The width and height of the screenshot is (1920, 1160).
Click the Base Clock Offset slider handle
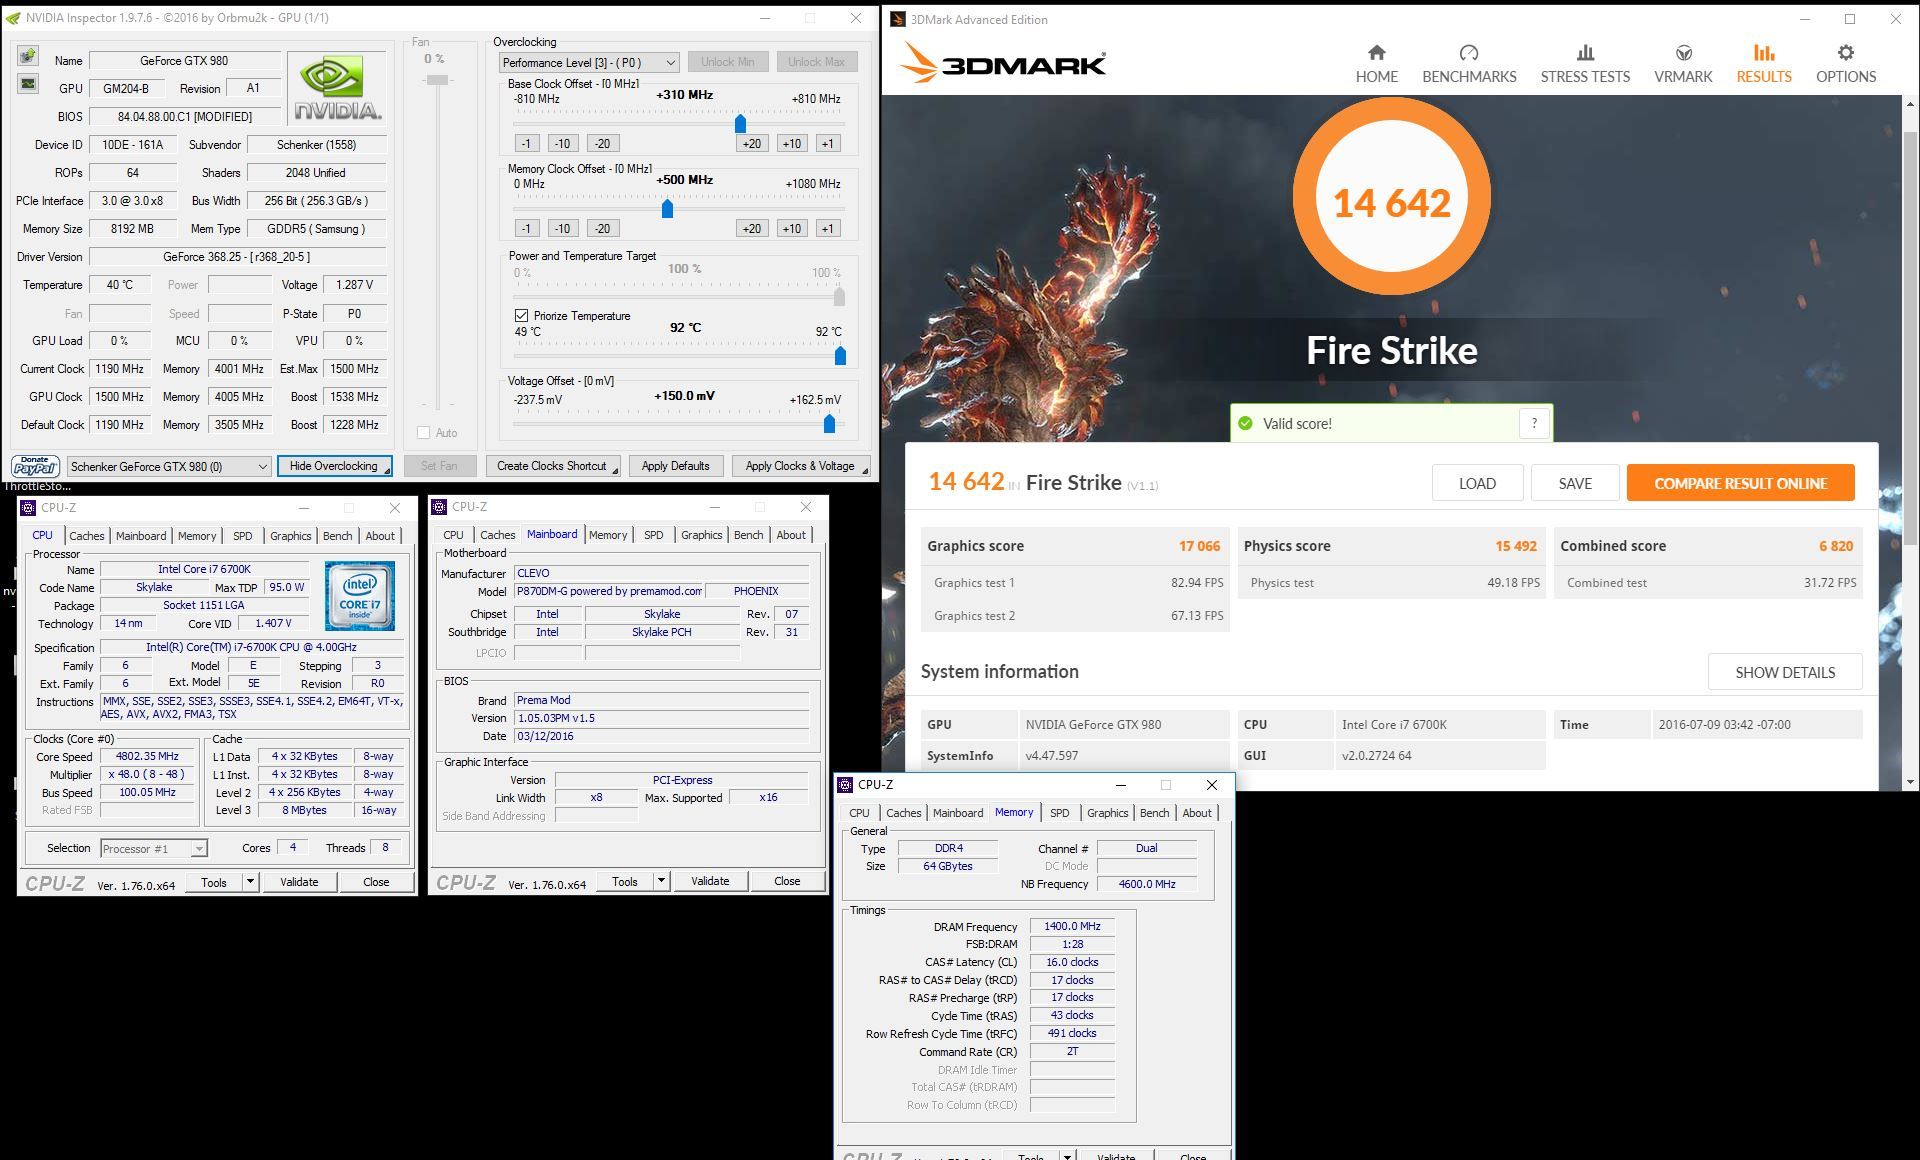(740, 124)
